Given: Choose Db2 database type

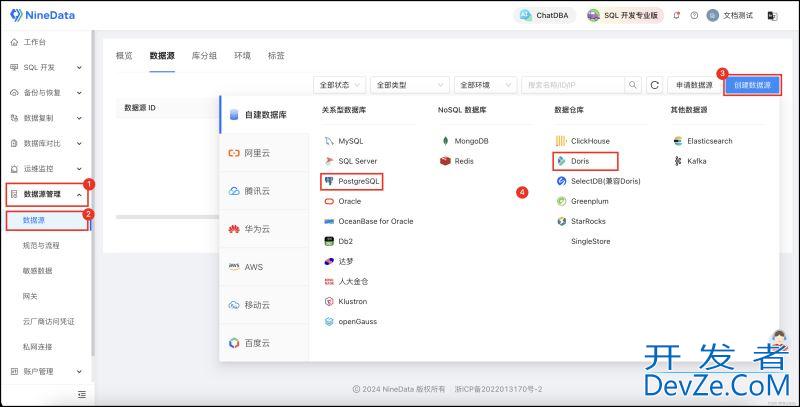Looking at the screenshot, I should [339, 241].
